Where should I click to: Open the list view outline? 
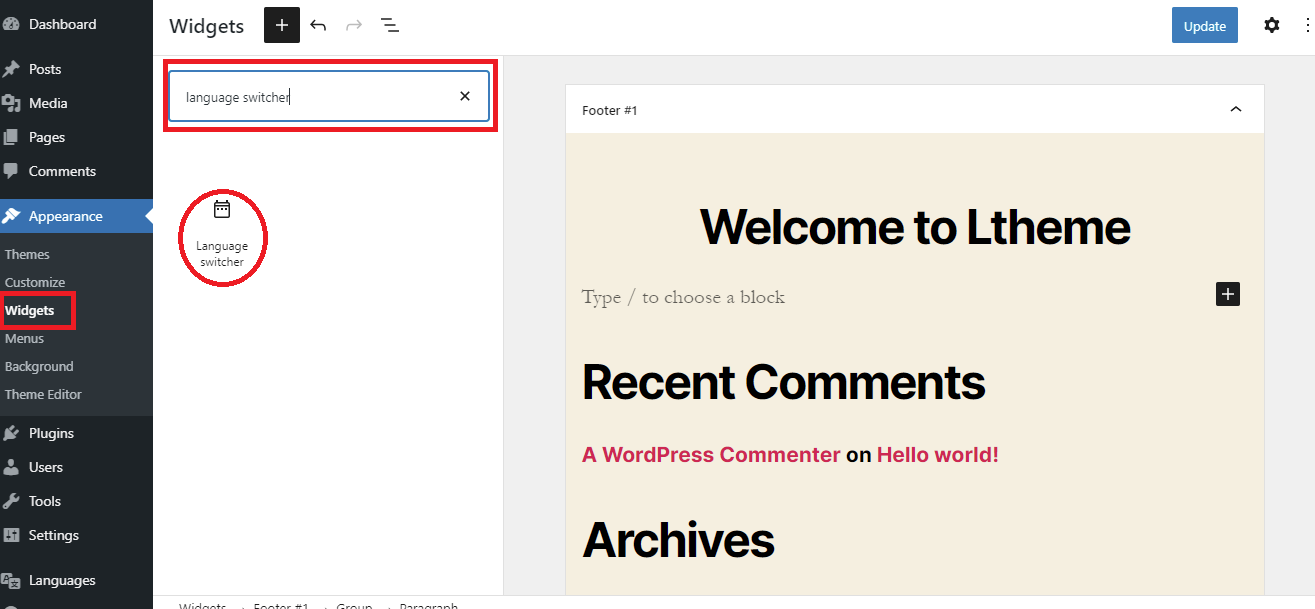tap(390, 25)
